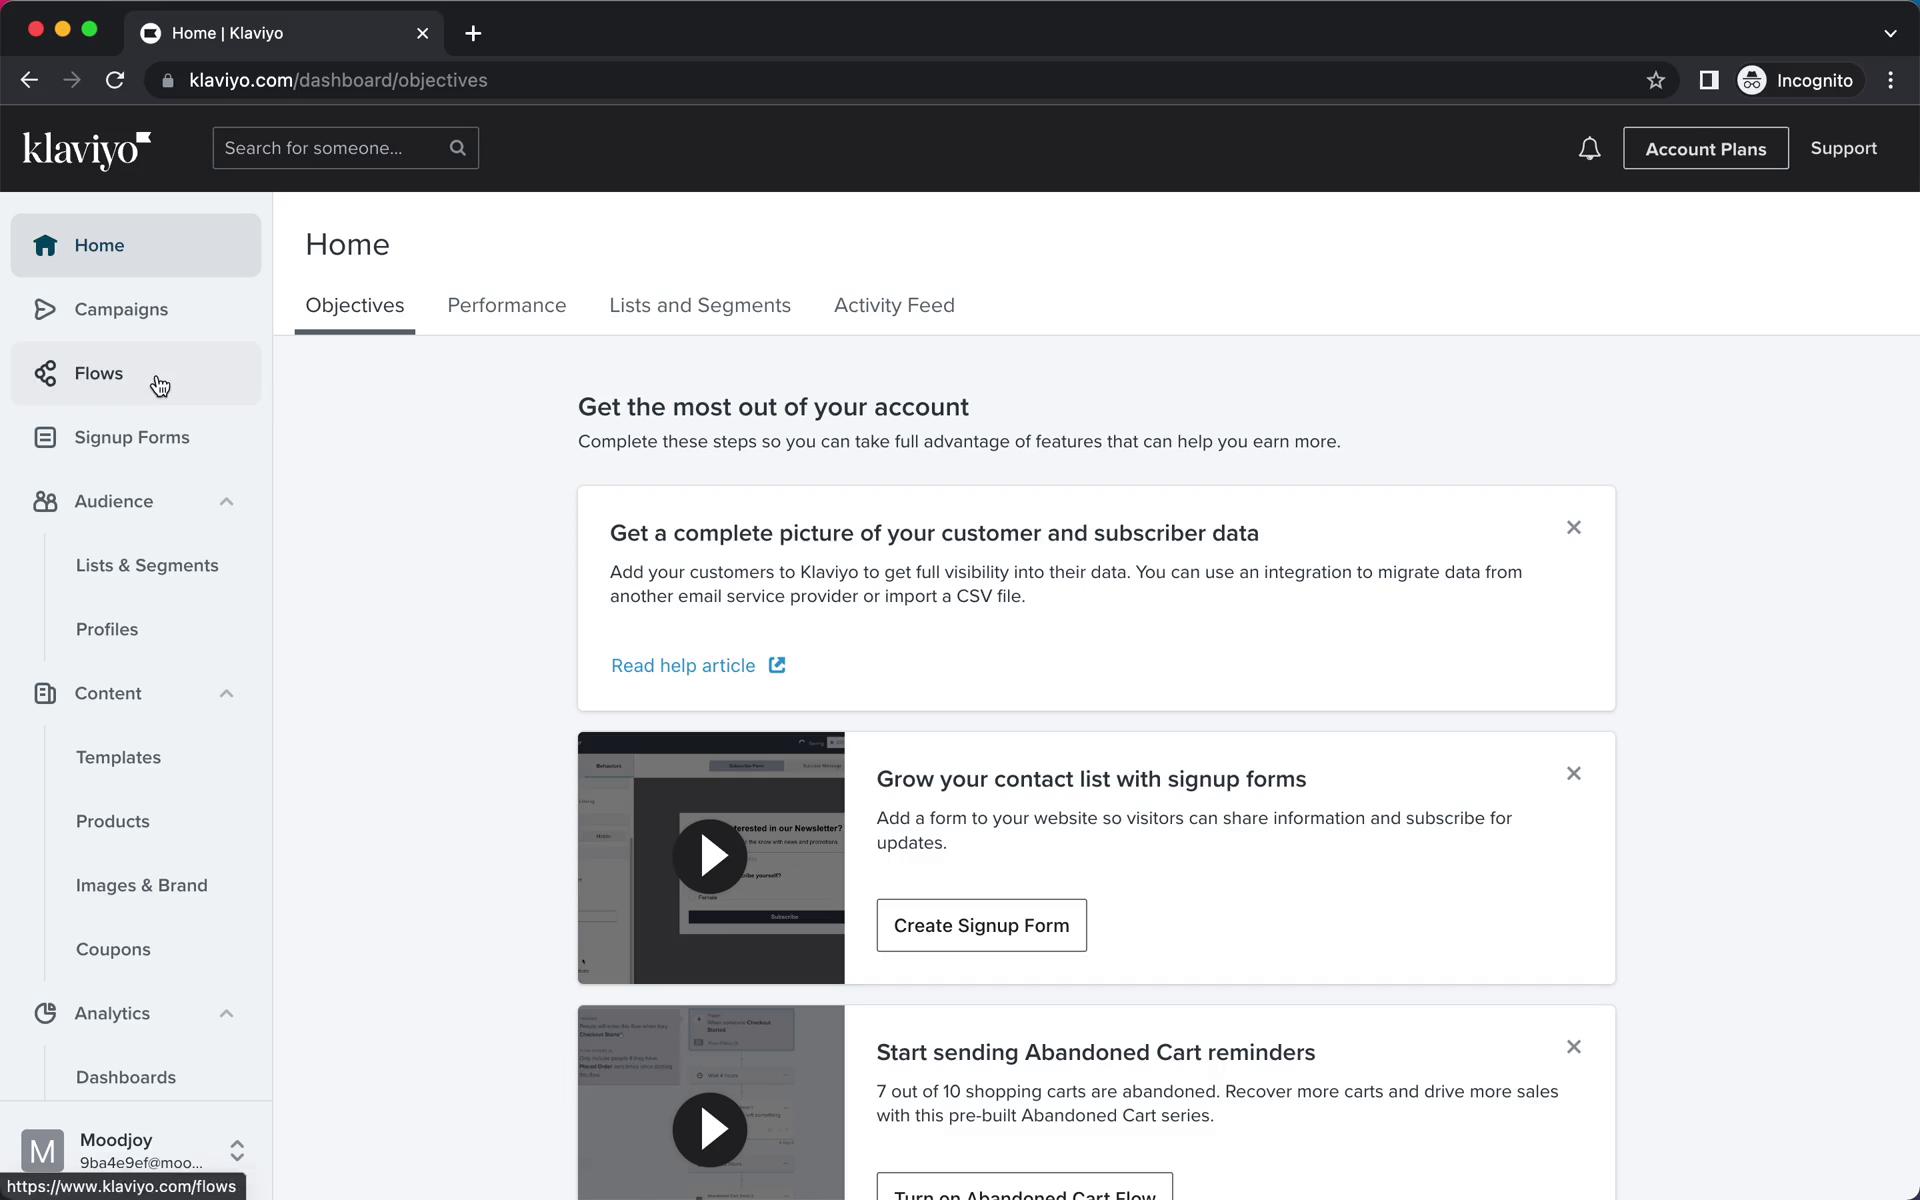Switch to the Activity Feed tab
Viewport: 1920px width, 1200px height.
click(x=894, y=306)
